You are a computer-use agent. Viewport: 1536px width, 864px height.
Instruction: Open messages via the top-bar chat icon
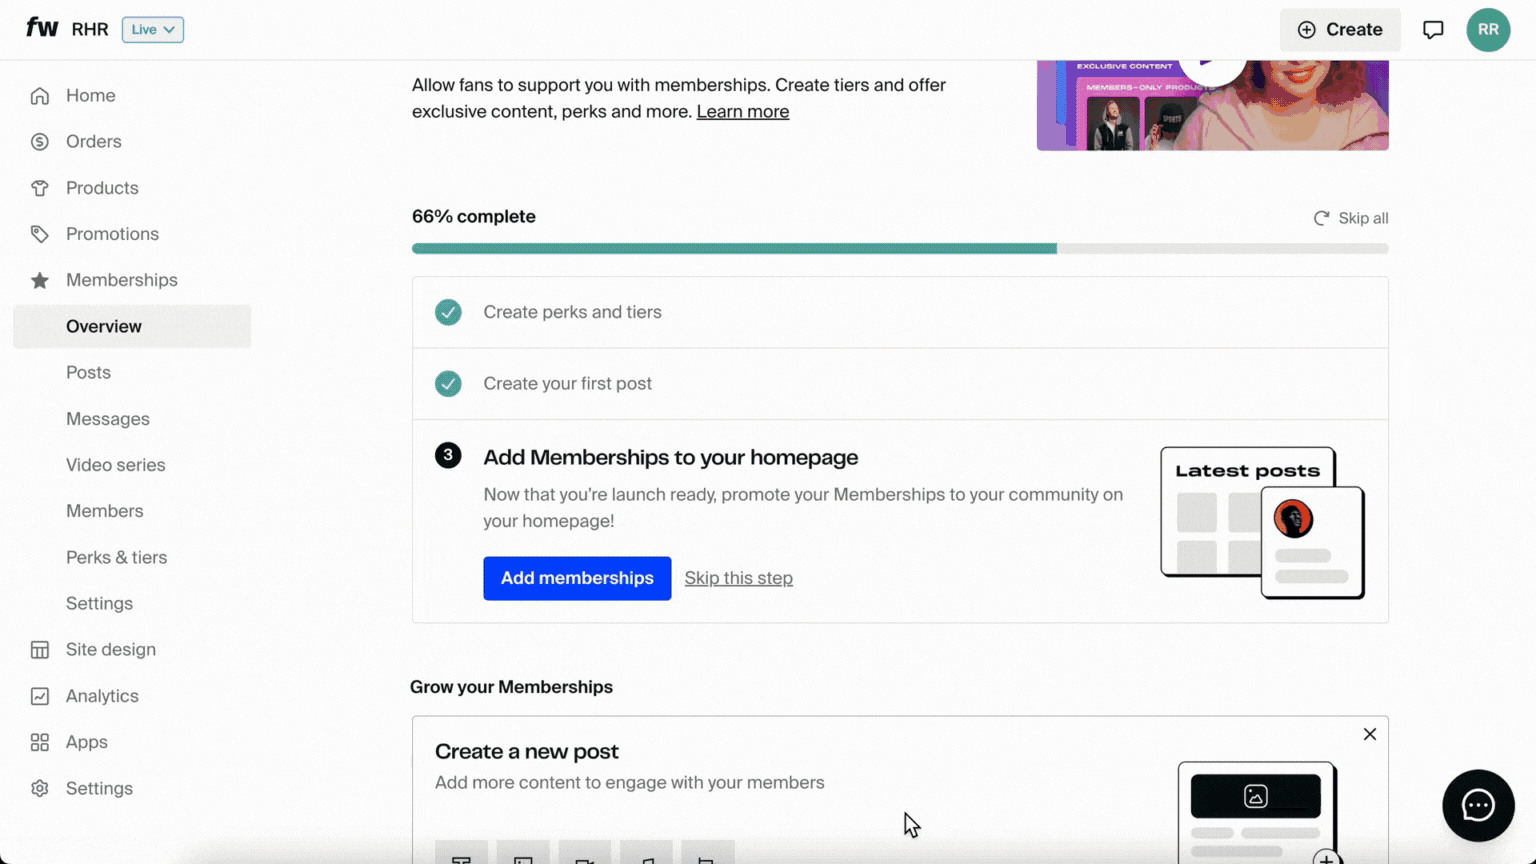[x=1433, y=29]
